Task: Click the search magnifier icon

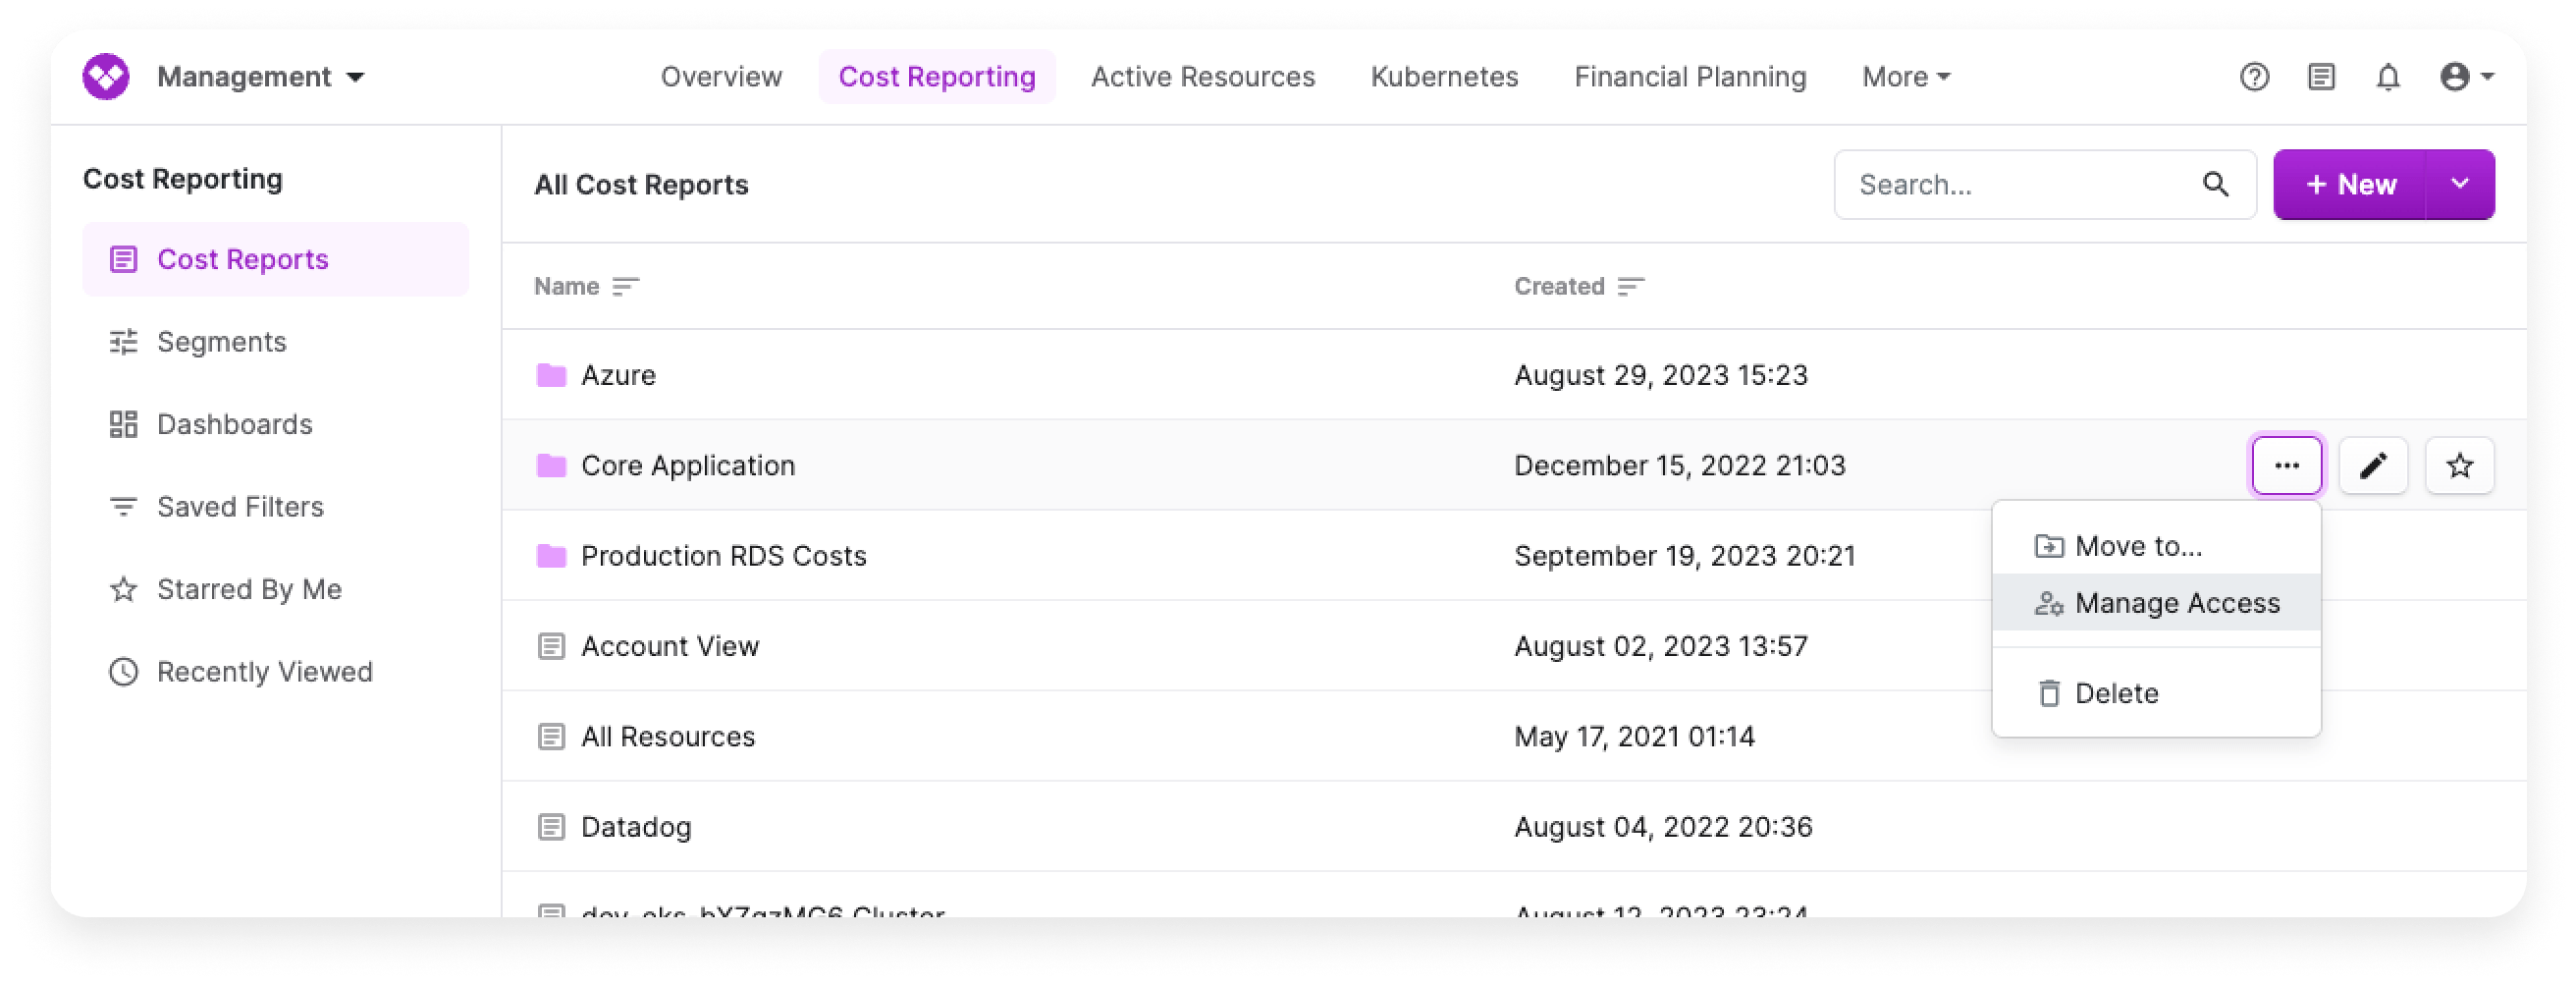Action: 2215,184
